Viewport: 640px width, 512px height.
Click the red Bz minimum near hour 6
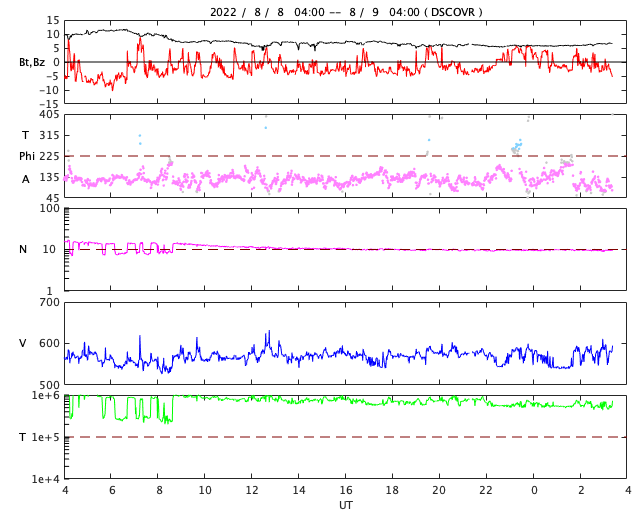pyautogui.click(x=113, y=89)
